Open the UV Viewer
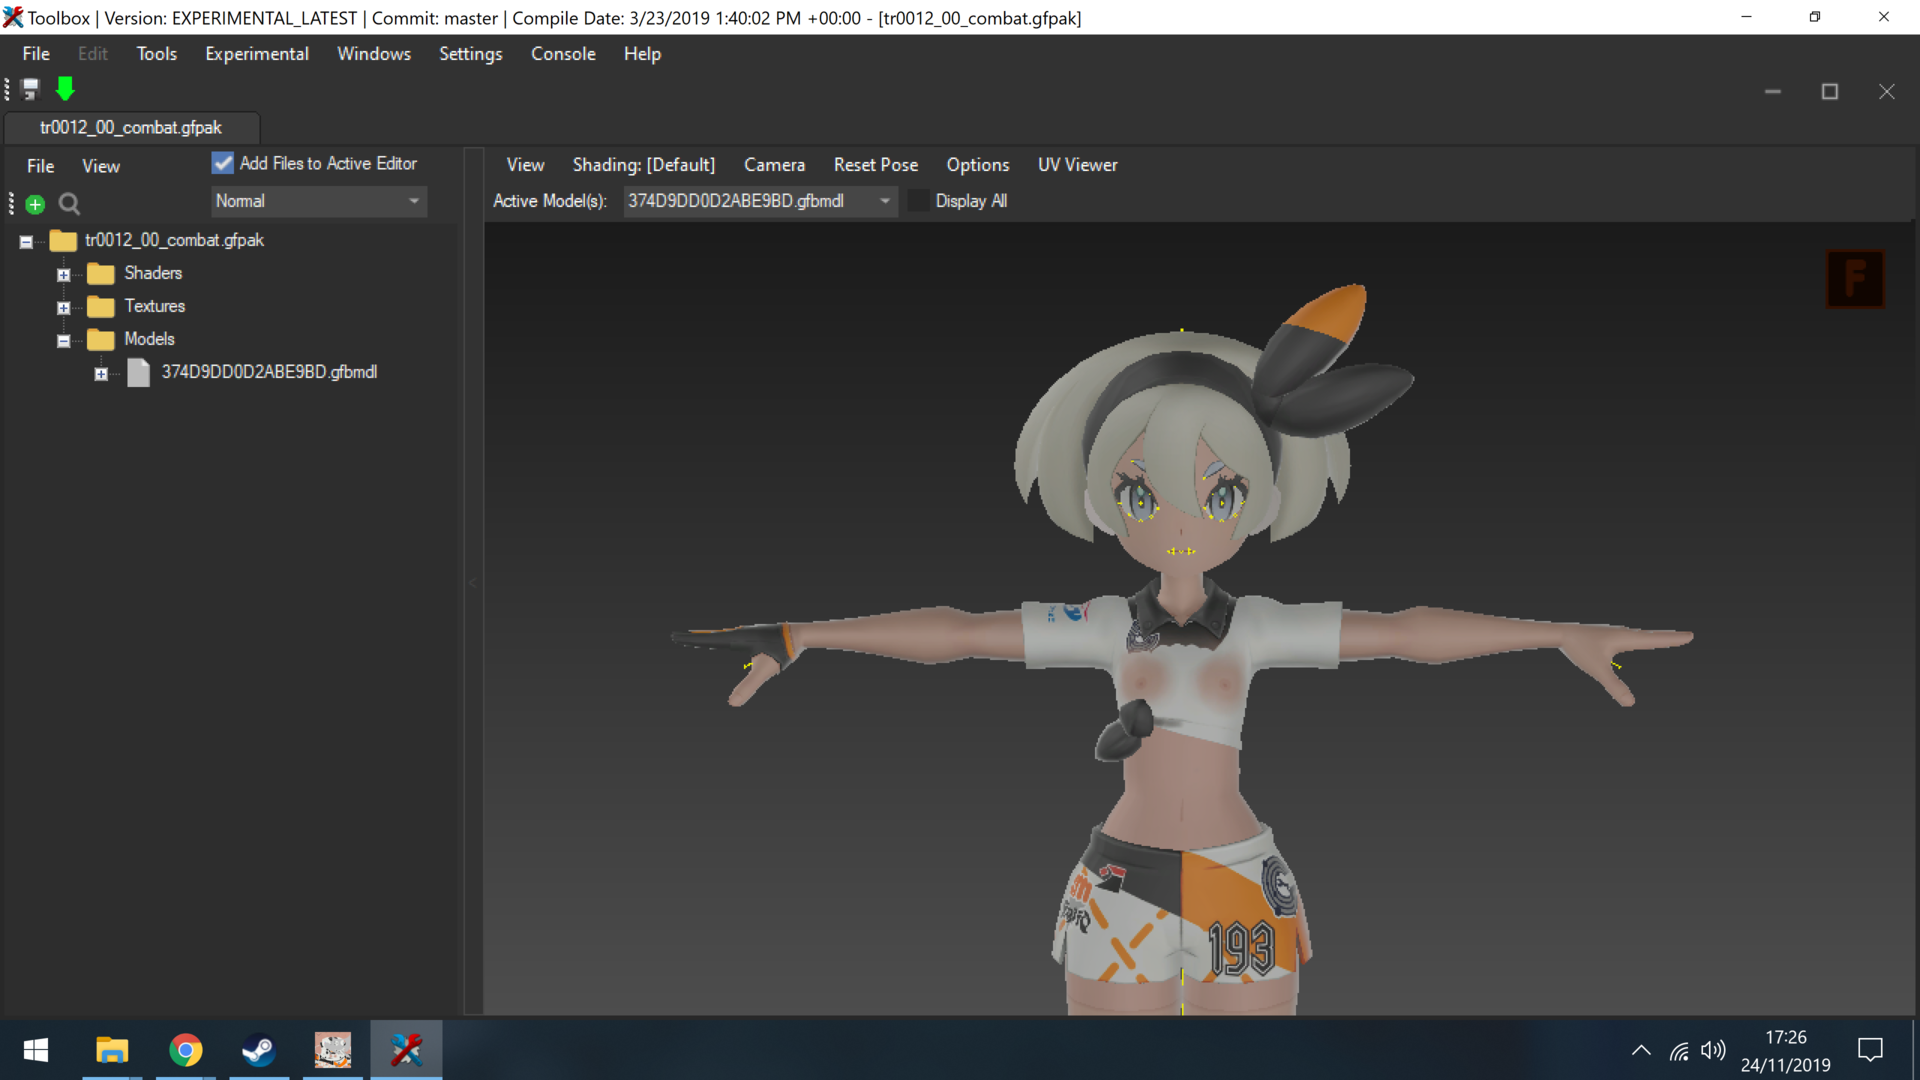The height and width of the screenshot is (1080, 1920). click(1077, 165)
